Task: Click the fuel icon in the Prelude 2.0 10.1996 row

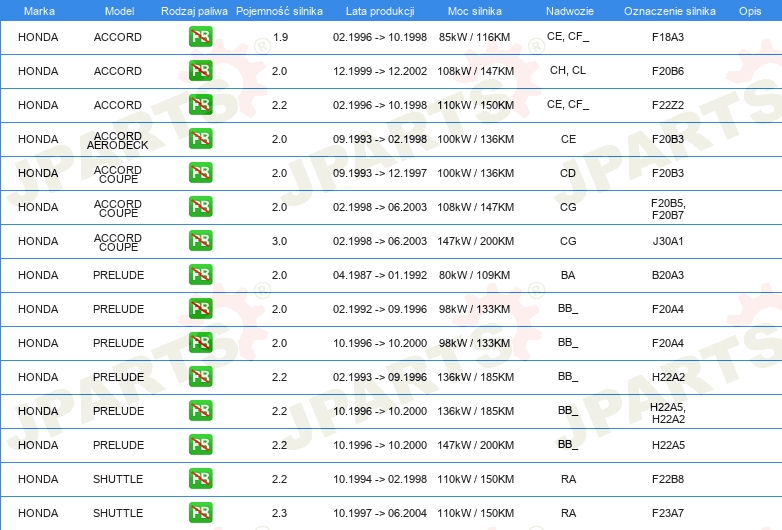Action: point(200,343)
